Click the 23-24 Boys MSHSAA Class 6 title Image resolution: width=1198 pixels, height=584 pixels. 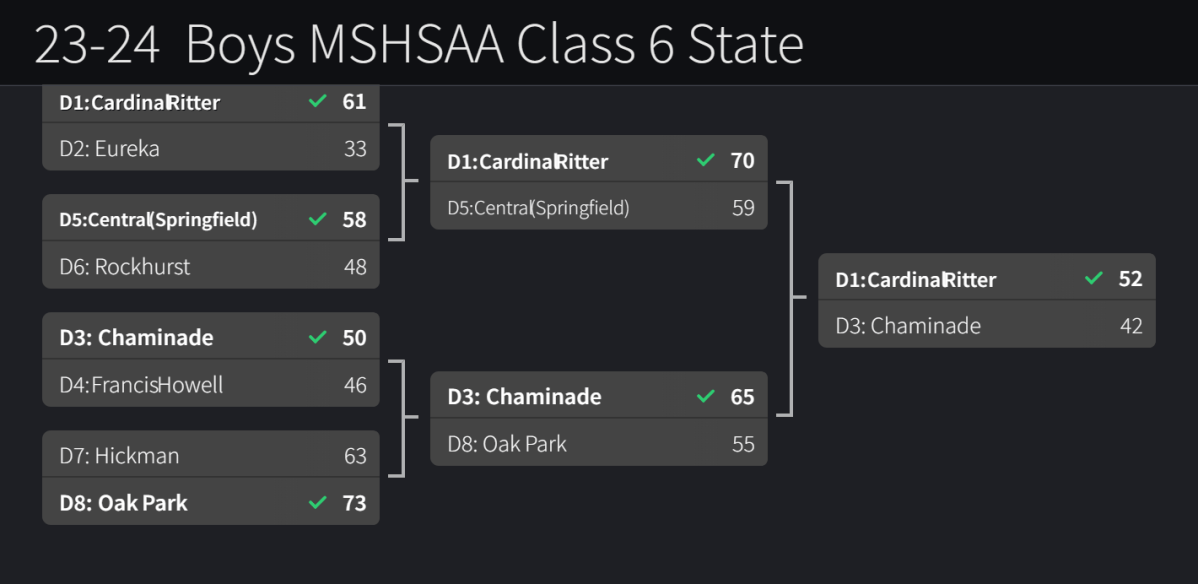click(419, 44)
